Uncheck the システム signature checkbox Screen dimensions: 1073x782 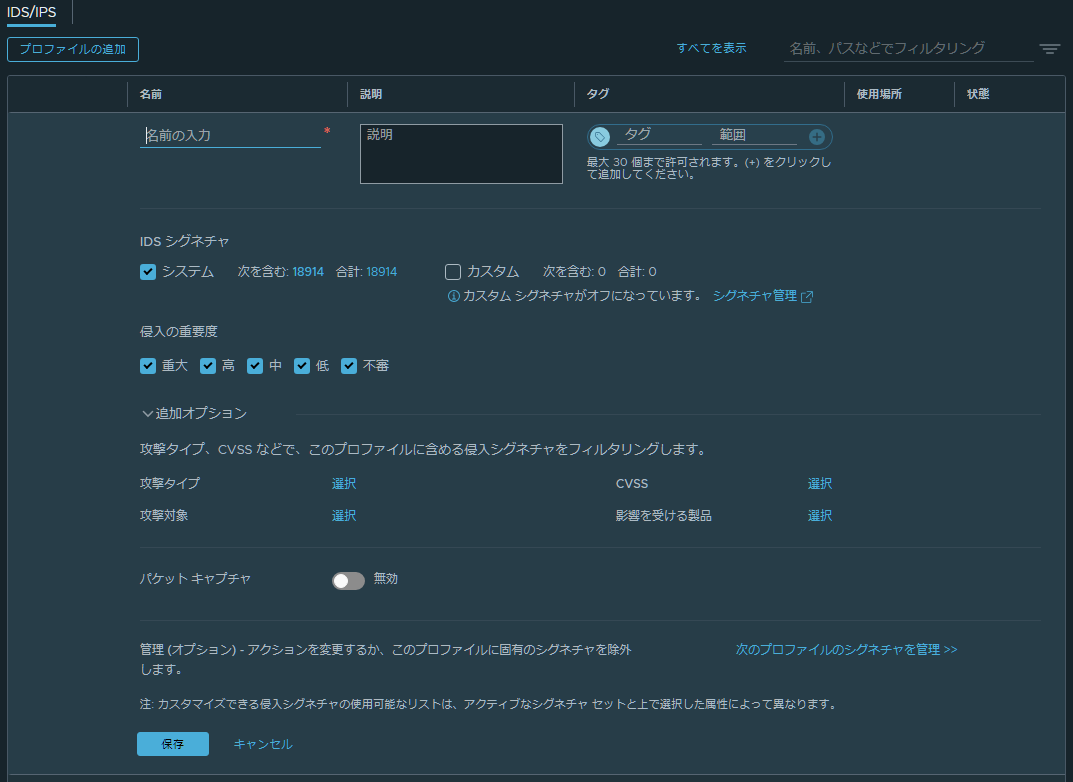pos(148,272)
